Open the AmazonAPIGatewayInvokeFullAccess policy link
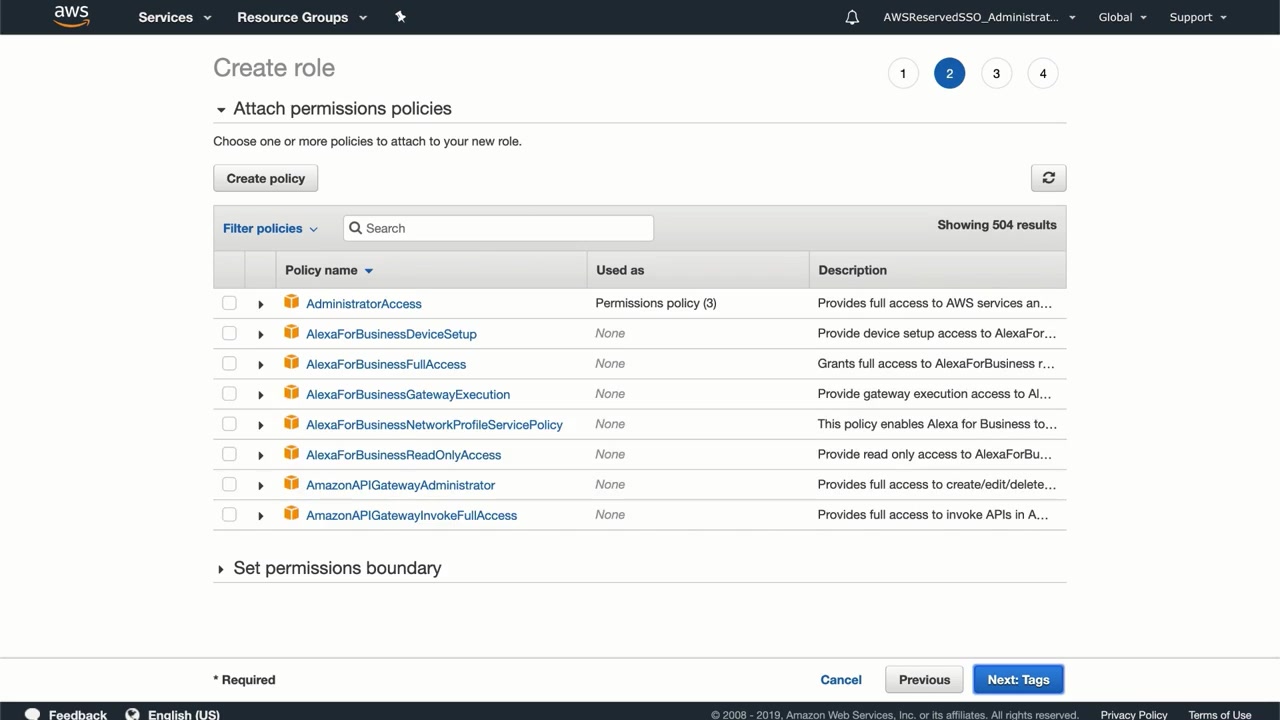Screen dimensions: 1280x720 point(411,515)
